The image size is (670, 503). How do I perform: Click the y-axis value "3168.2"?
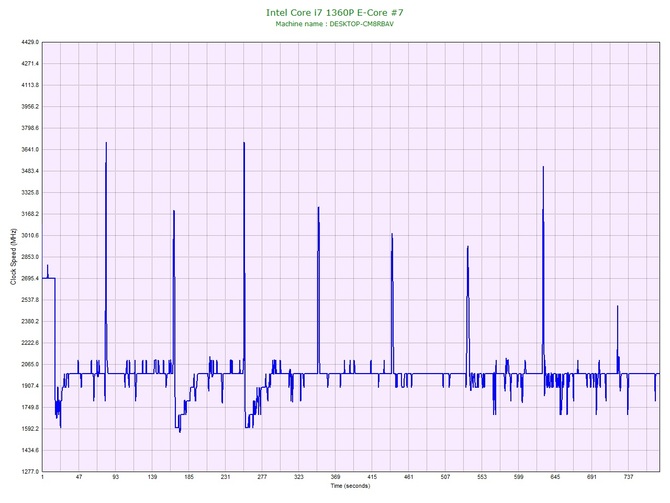click(30, 214)
